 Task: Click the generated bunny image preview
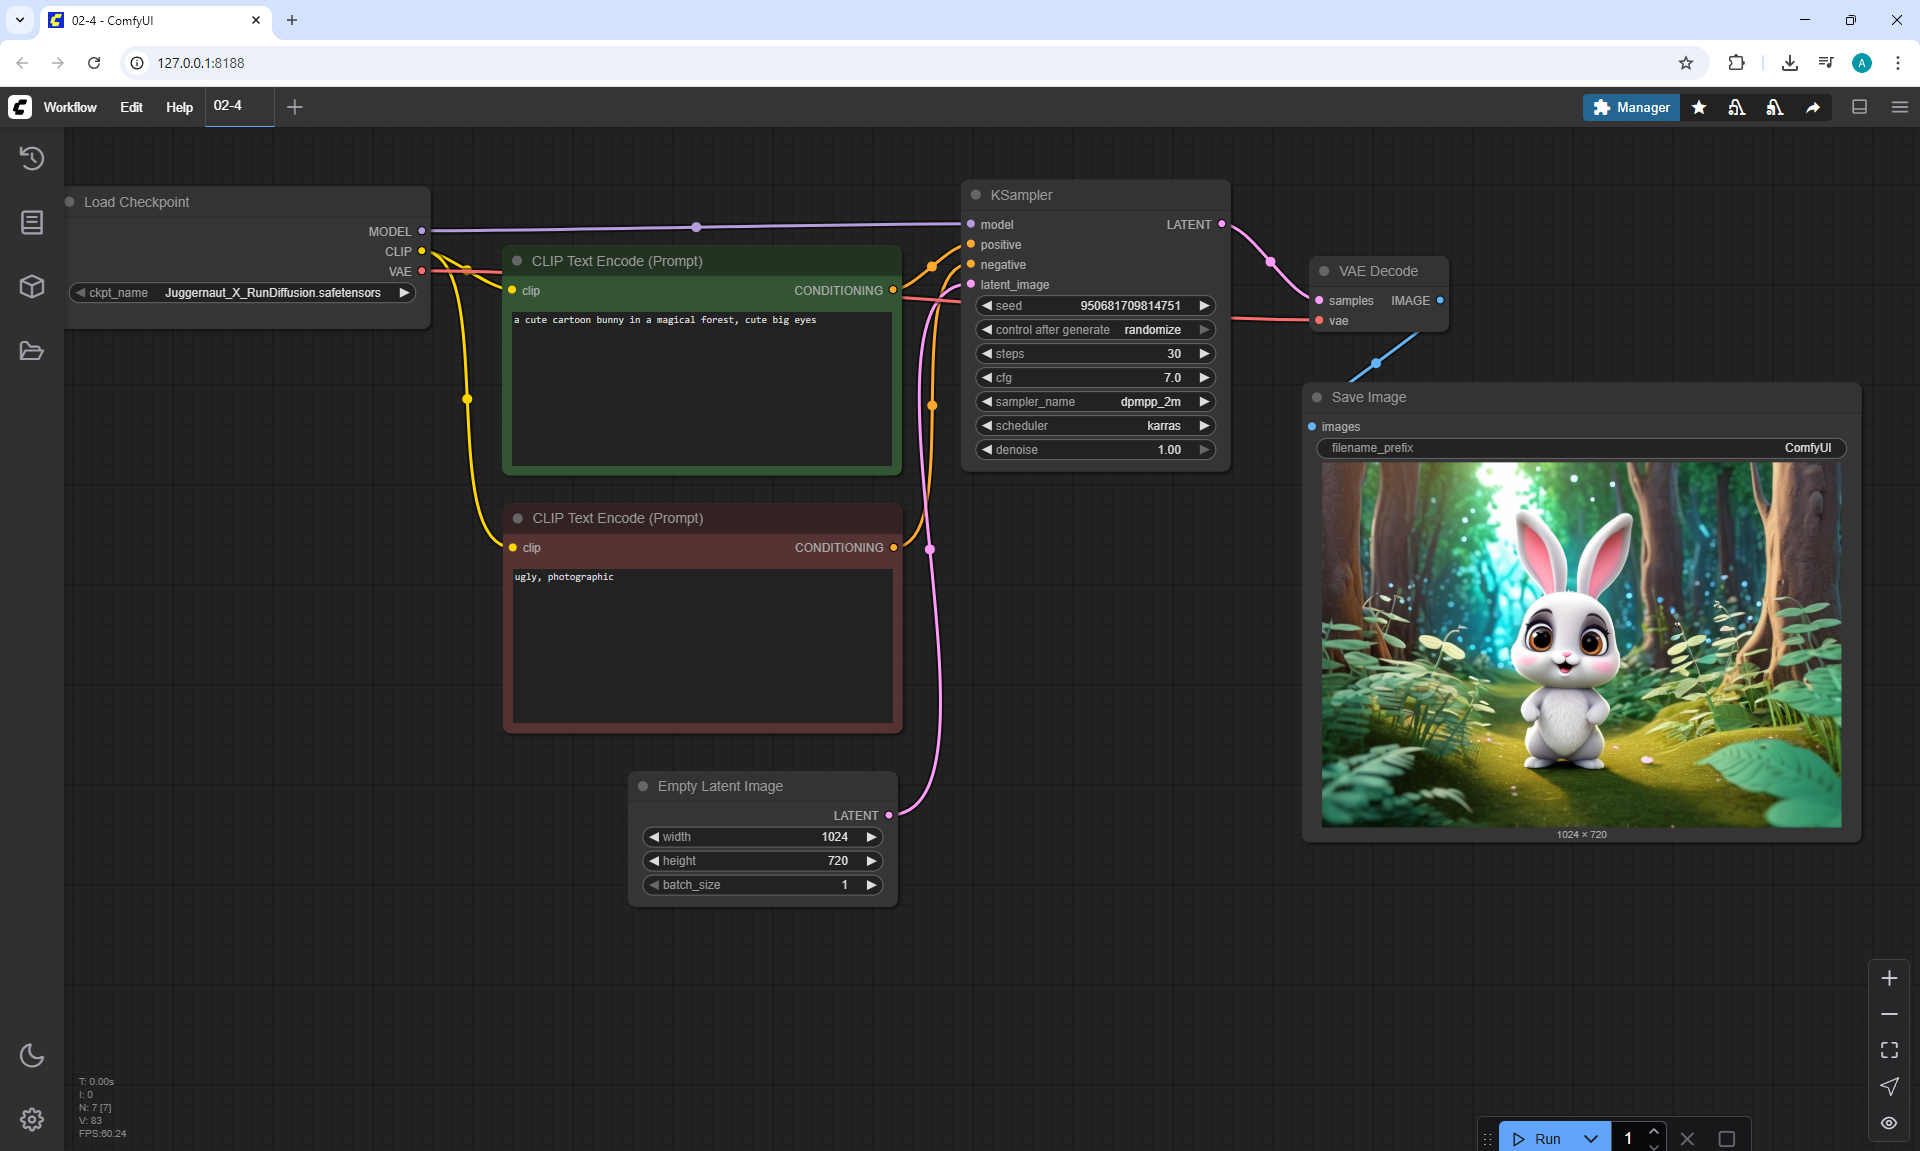coord(1581,644)
